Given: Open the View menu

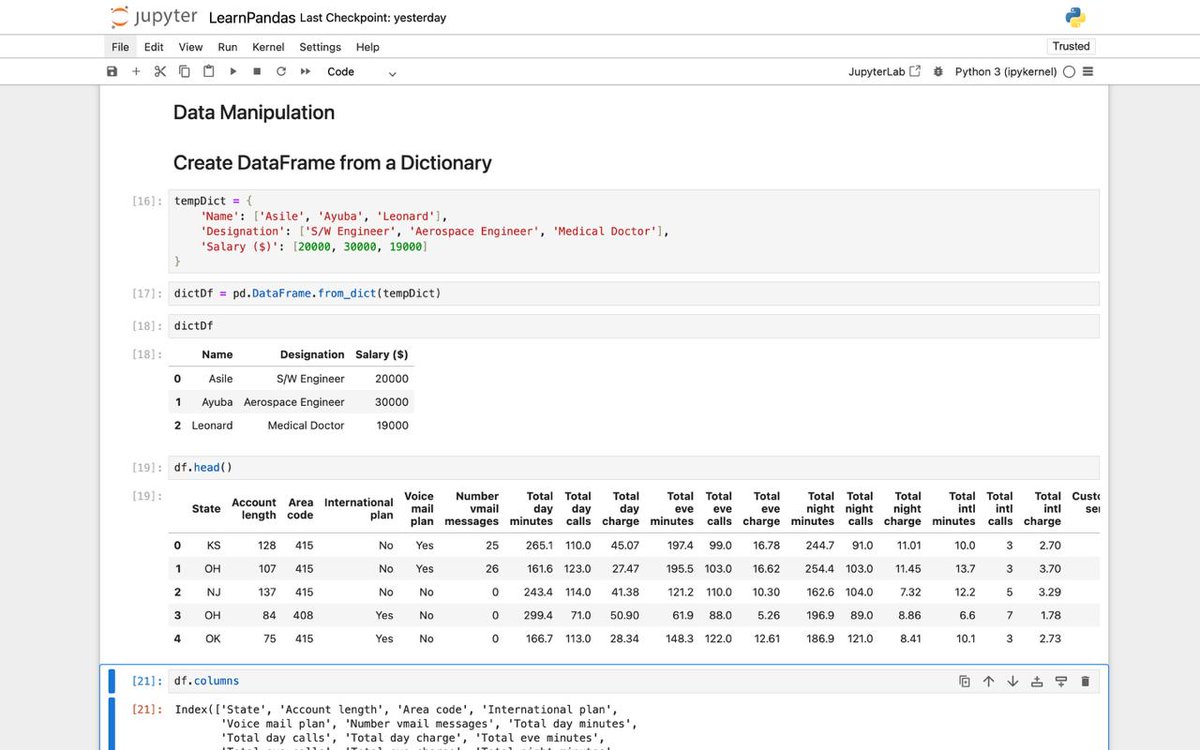Looking at the screenshot, I should (190, 47).
